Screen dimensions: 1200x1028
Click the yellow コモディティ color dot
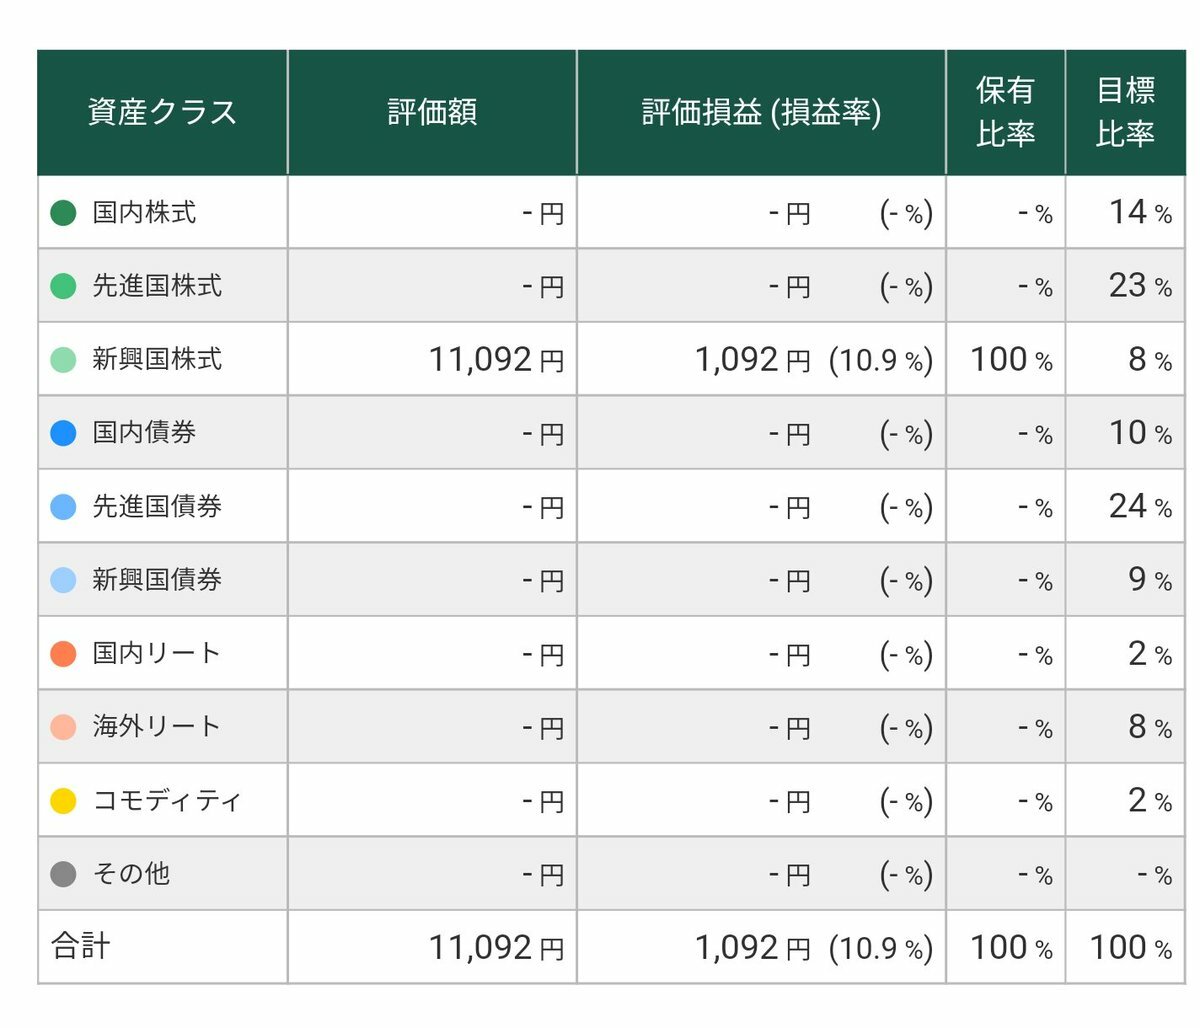click(x=63, y=800)
